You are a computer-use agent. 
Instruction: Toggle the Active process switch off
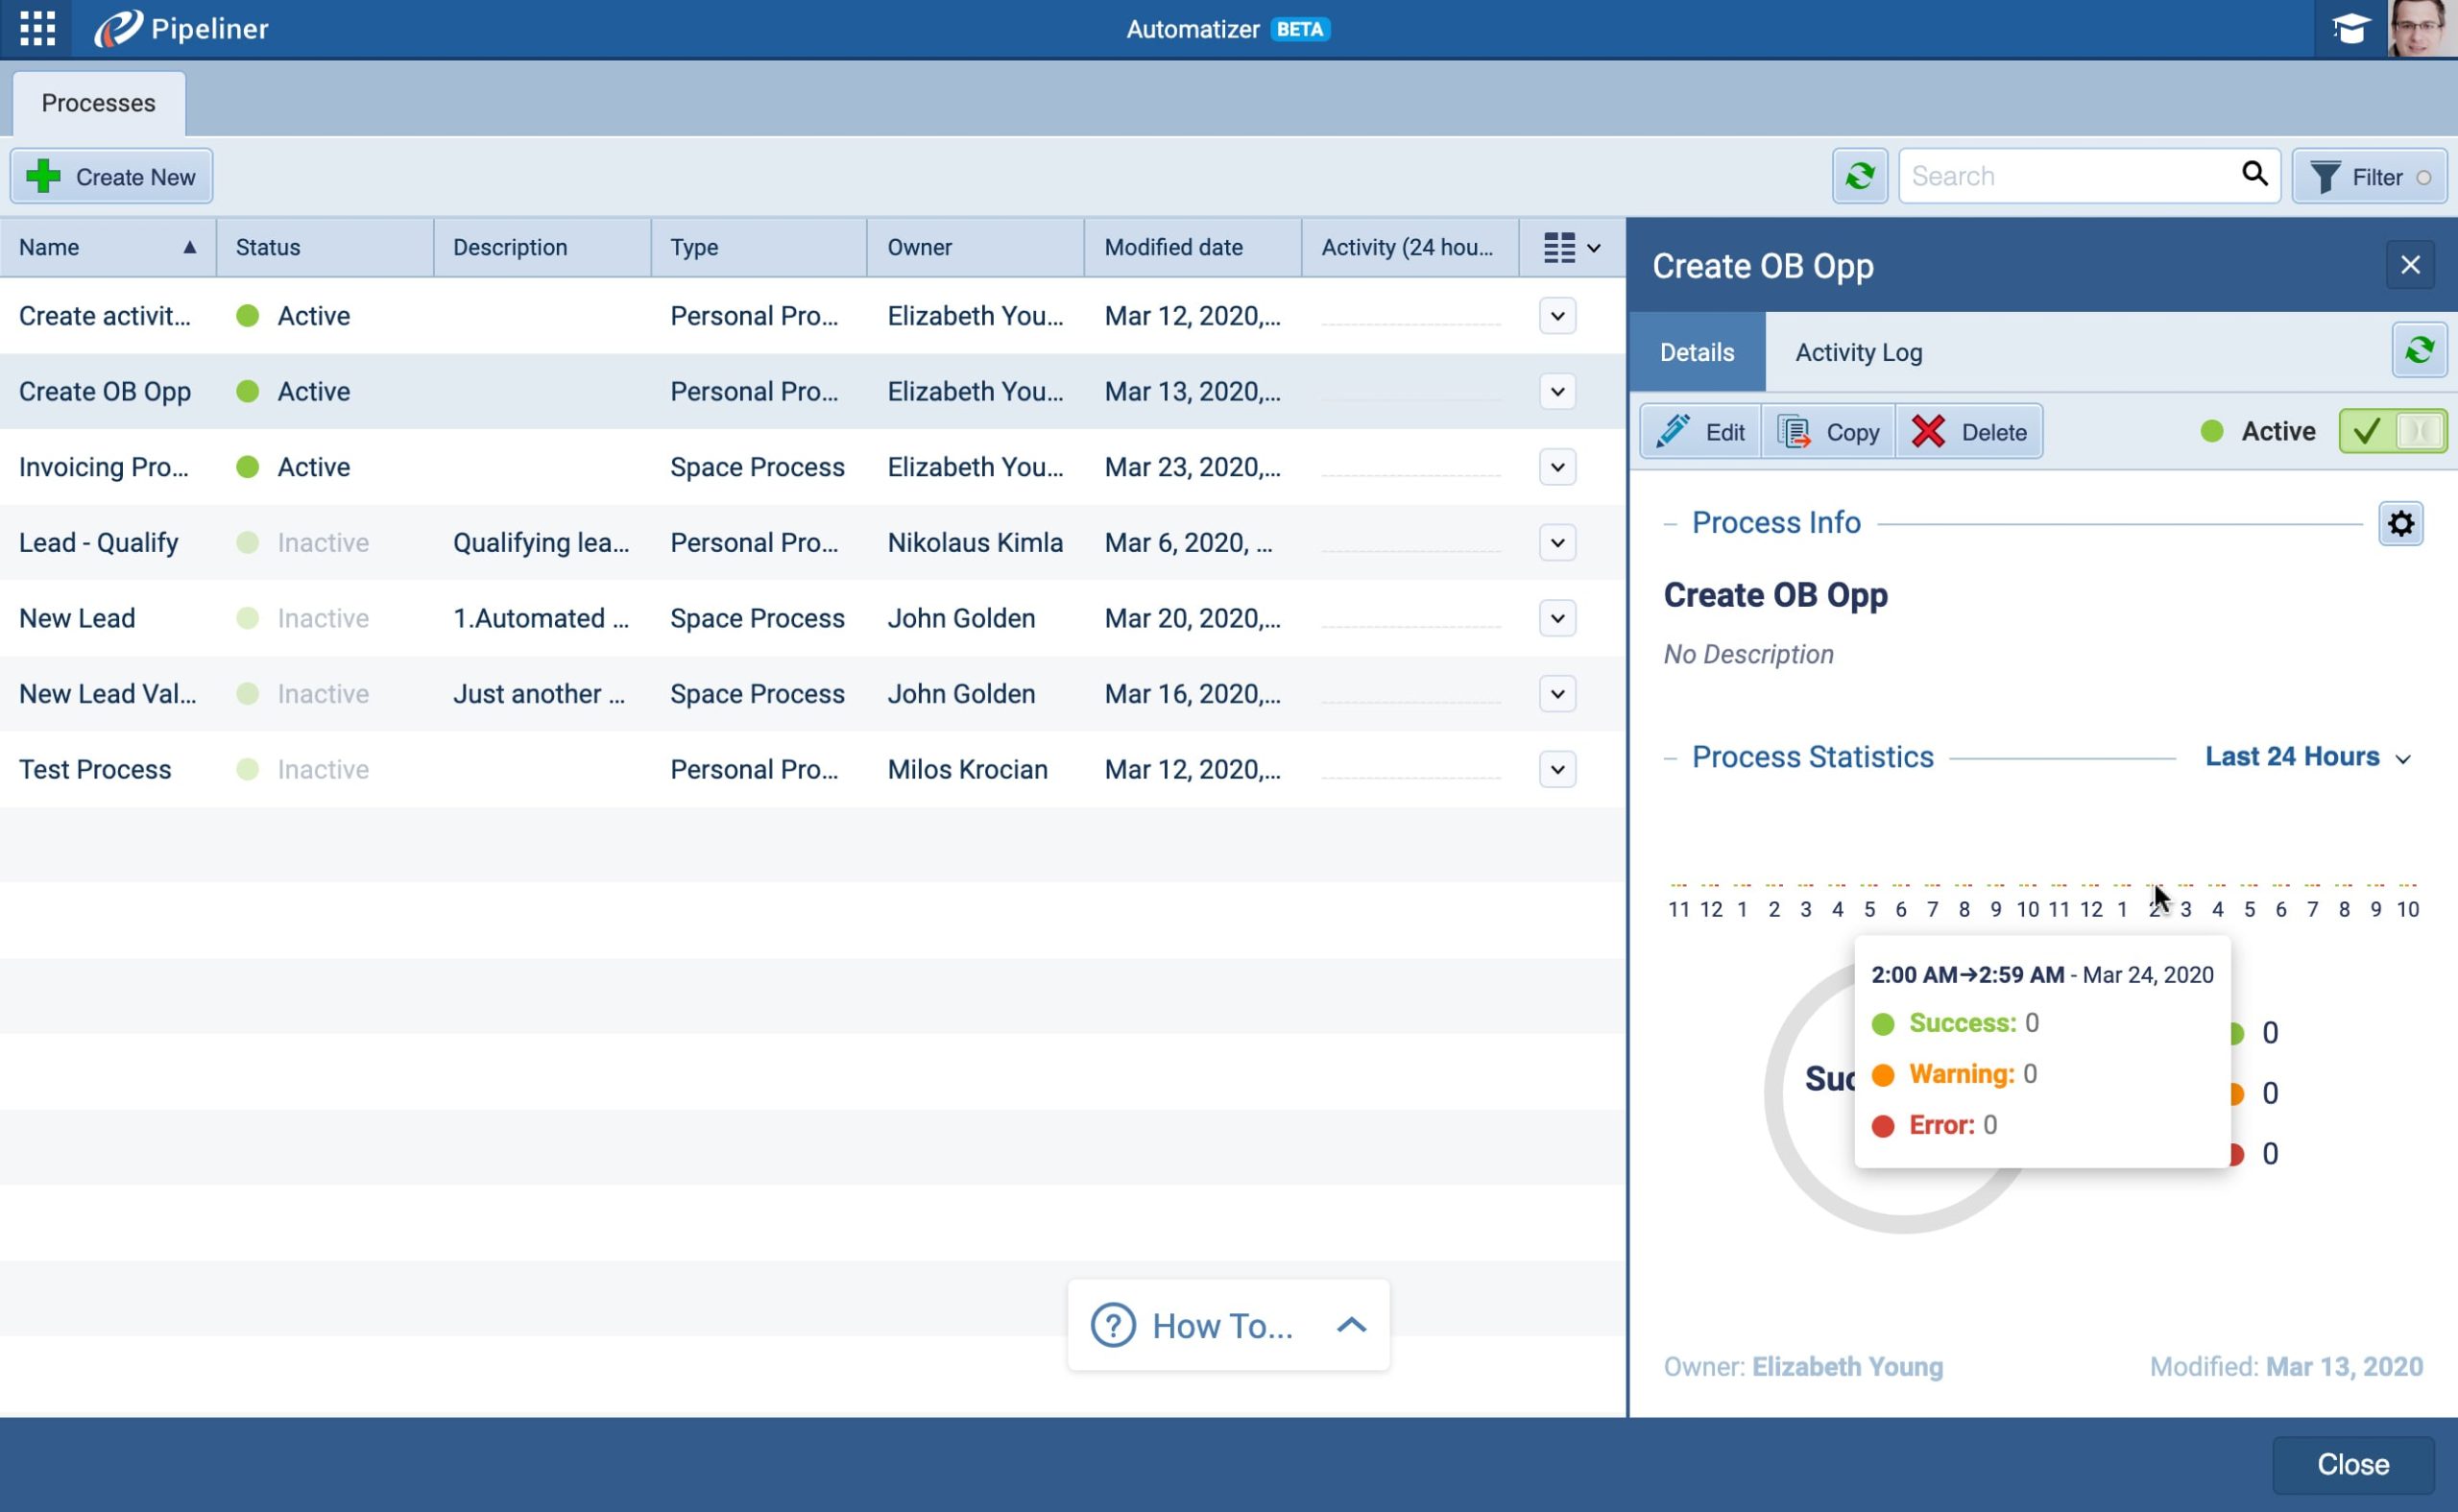[x=2392, y=431]
